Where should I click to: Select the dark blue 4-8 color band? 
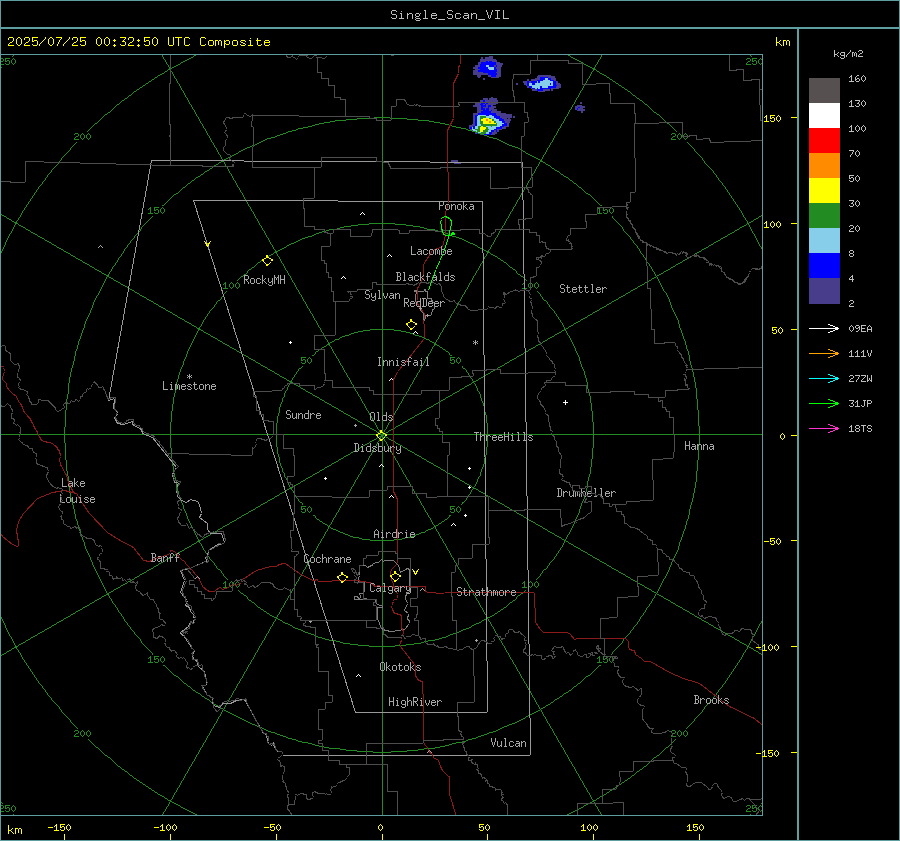pyautogui.click(x=824, y=266)
